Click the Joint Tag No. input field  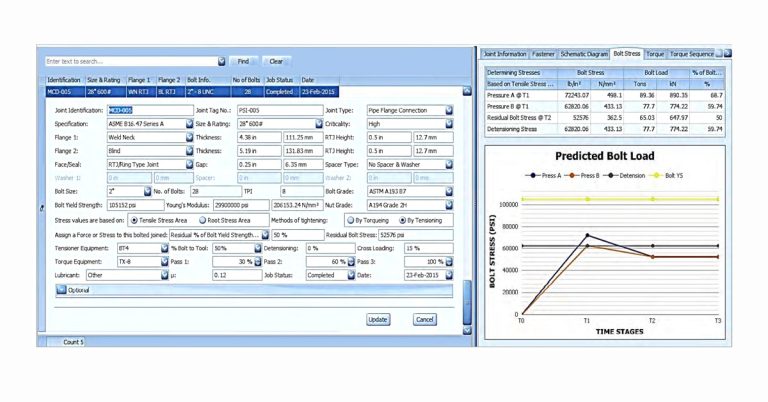coord(280,111)
